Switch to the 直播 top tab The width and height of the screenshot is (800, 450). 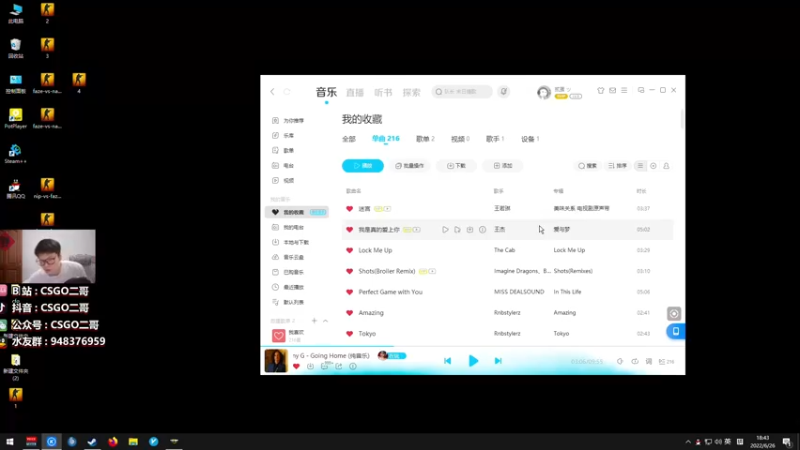pyautogui.click(x=355, y=92)
